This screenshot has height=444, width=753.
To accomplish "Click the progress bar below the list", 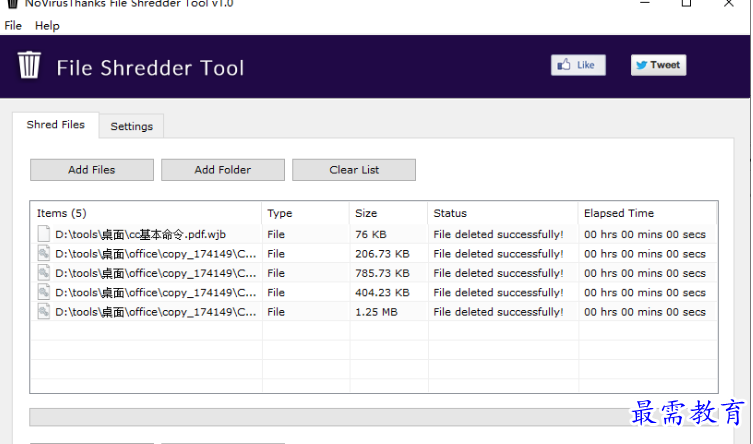I will 374,417.
